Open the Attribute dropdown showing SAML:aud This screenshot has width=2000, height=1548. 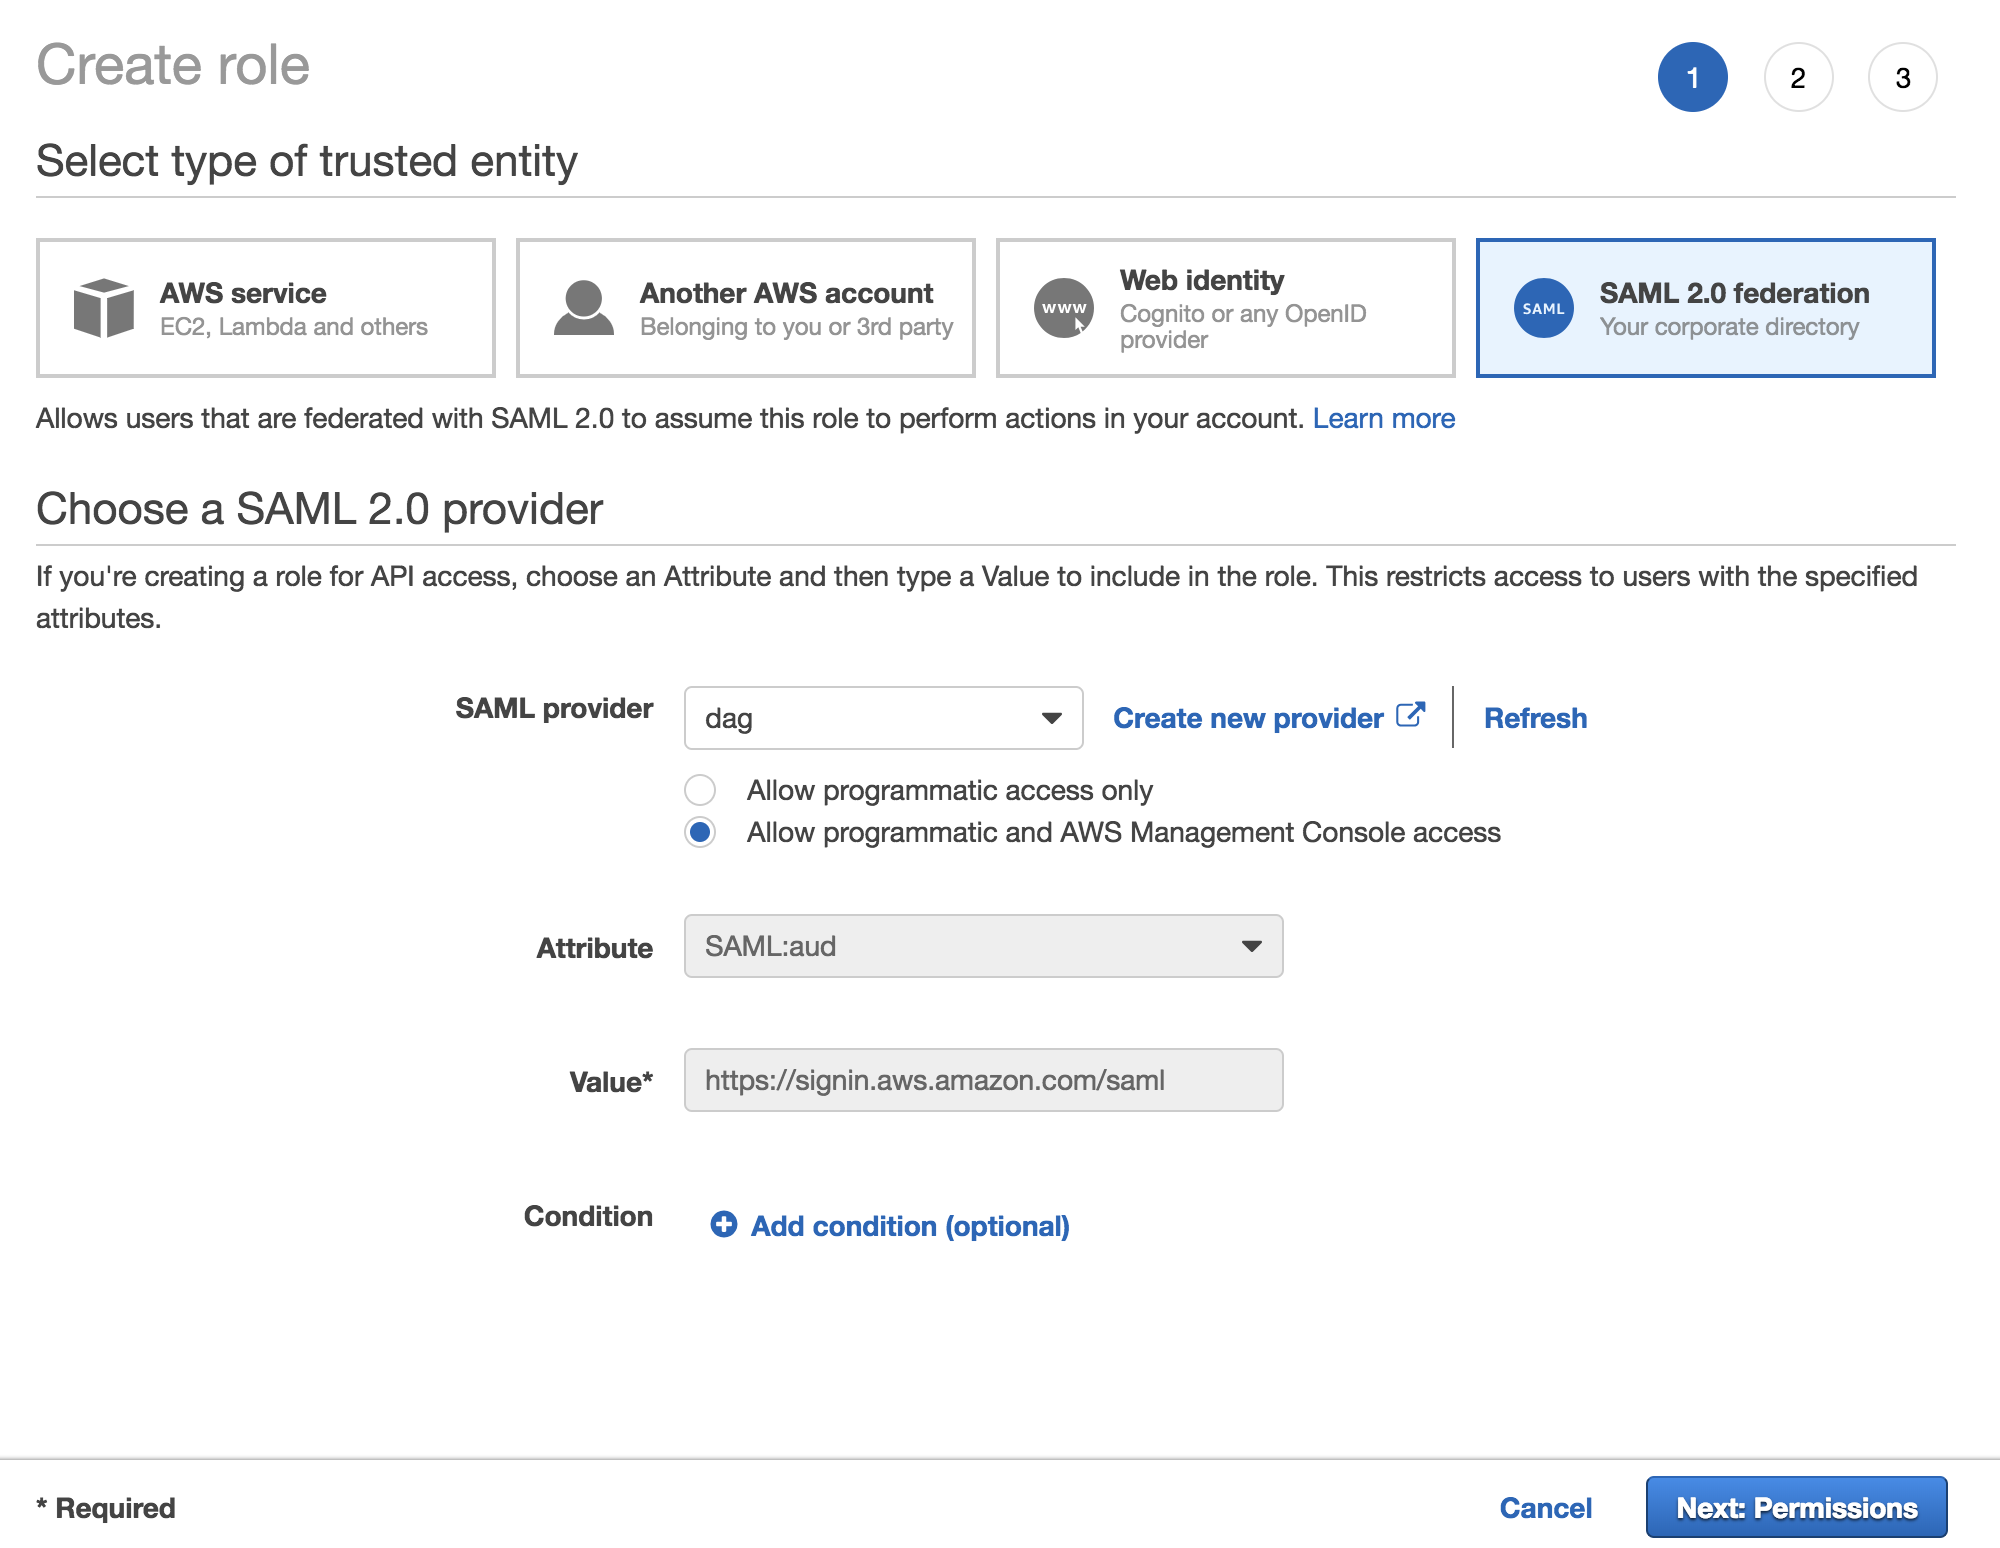[x=982, y=946]
